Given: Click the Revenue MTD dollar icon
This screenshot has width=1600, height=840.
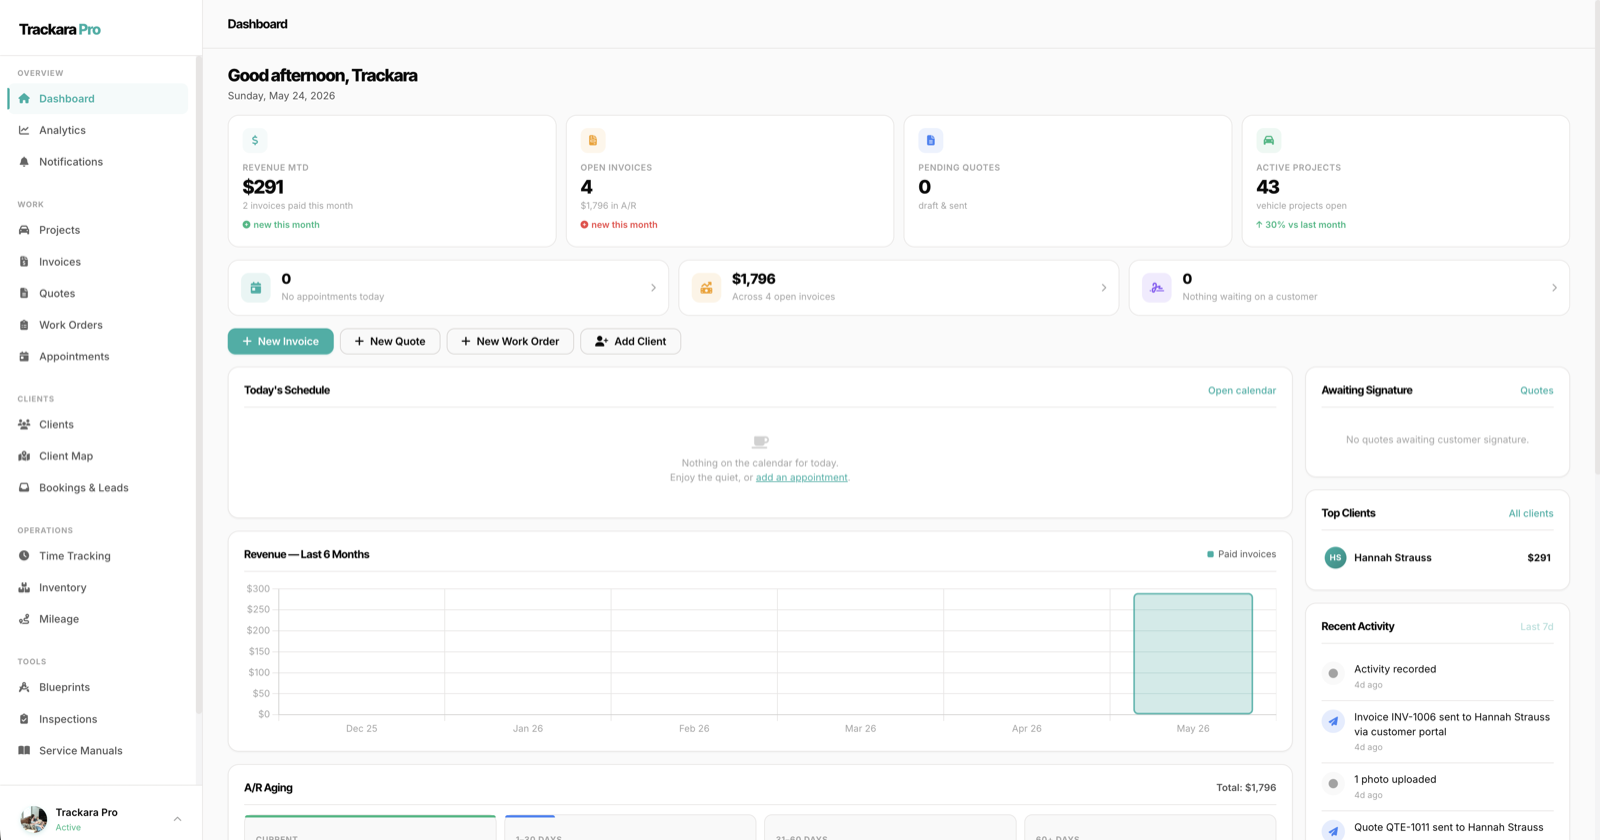Looking at the screenshot, I should [255, 140].
